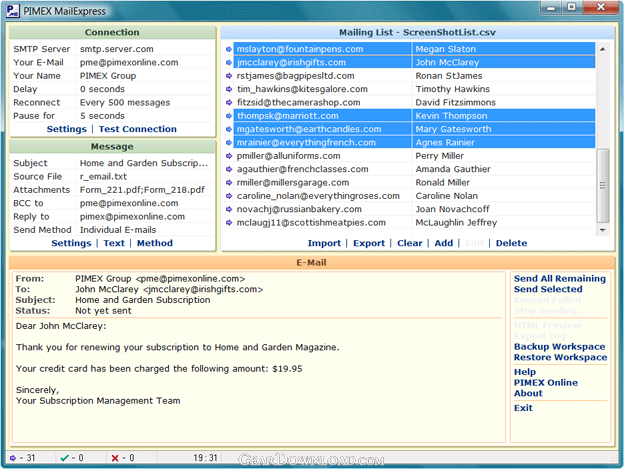This screenshot has width=624, height=469.
Task: Click the Source File value r_email.txt
Action: (x=103, y=176)
